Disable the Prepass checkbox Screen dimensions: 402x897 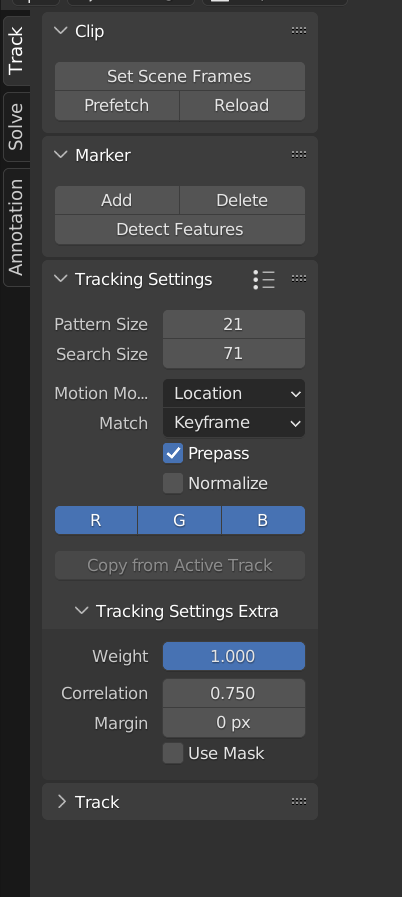173,453
